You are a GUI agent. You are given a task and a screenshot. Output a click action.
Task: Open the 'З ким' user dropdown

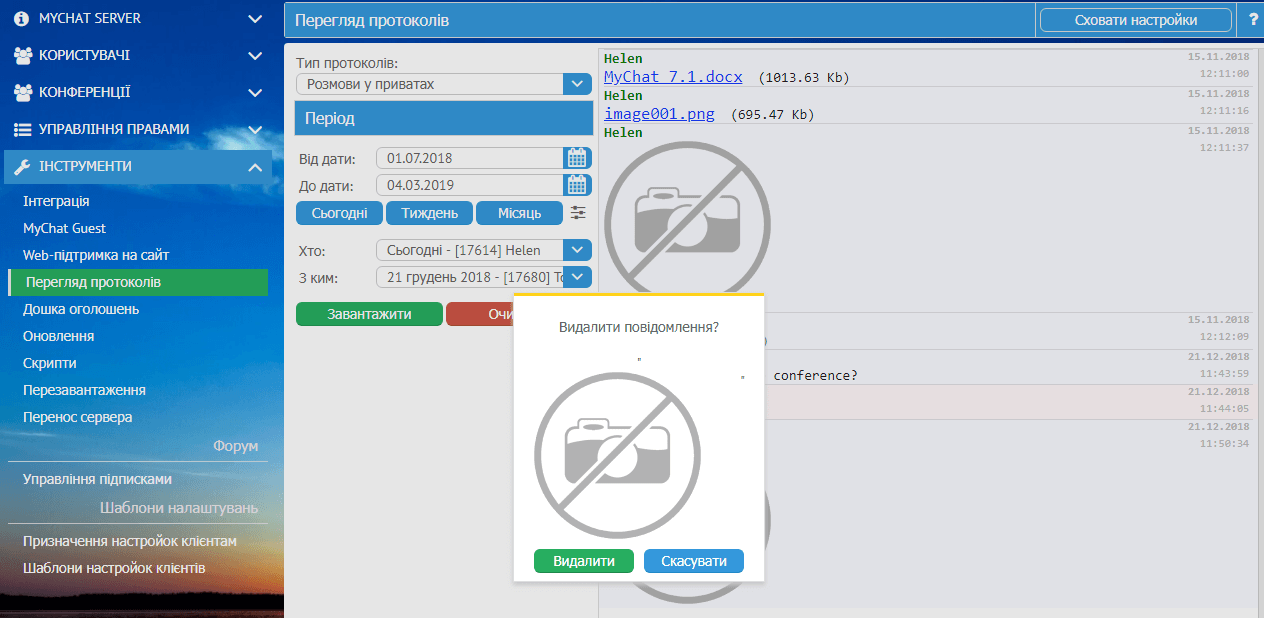(577, 277)
